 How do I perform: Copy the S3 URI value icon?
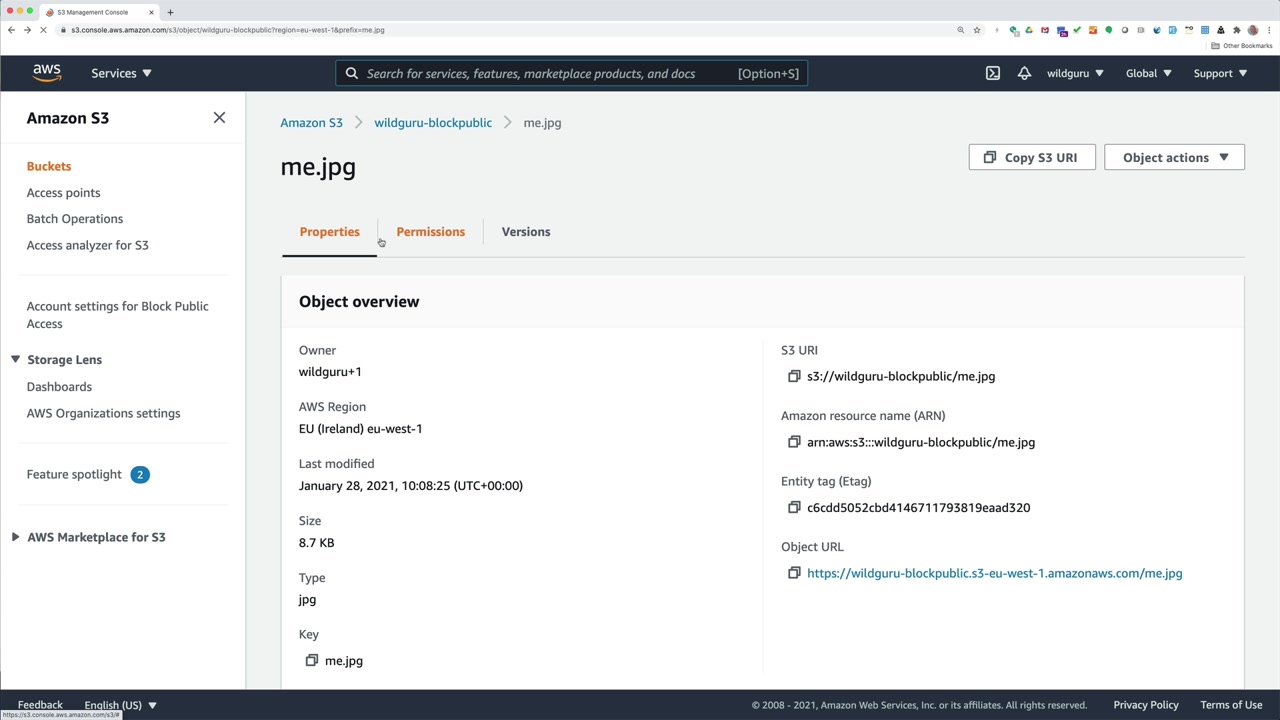[794, 376]
